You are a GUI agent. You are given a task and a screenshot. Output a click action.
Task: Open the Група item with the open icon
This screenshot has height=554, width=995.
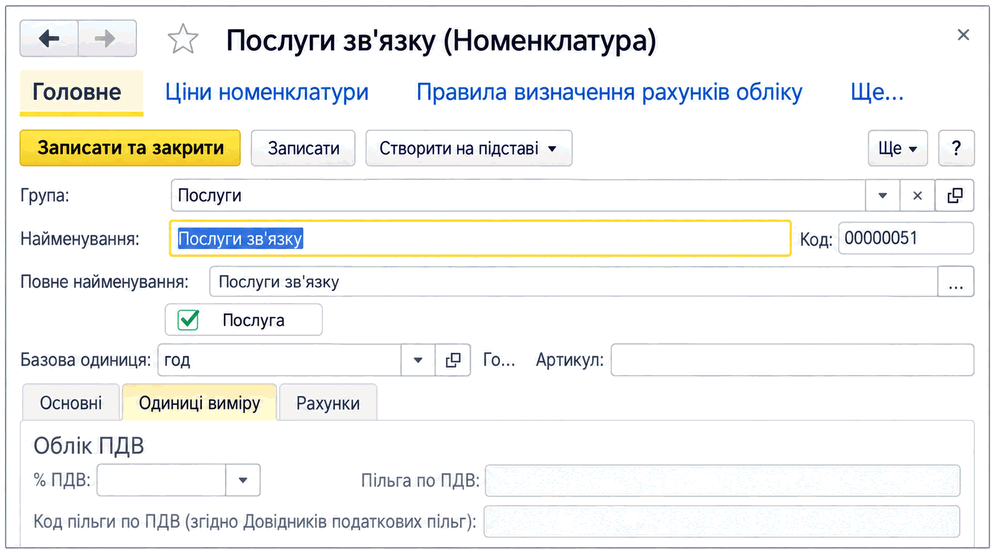(x=954, y=195)
